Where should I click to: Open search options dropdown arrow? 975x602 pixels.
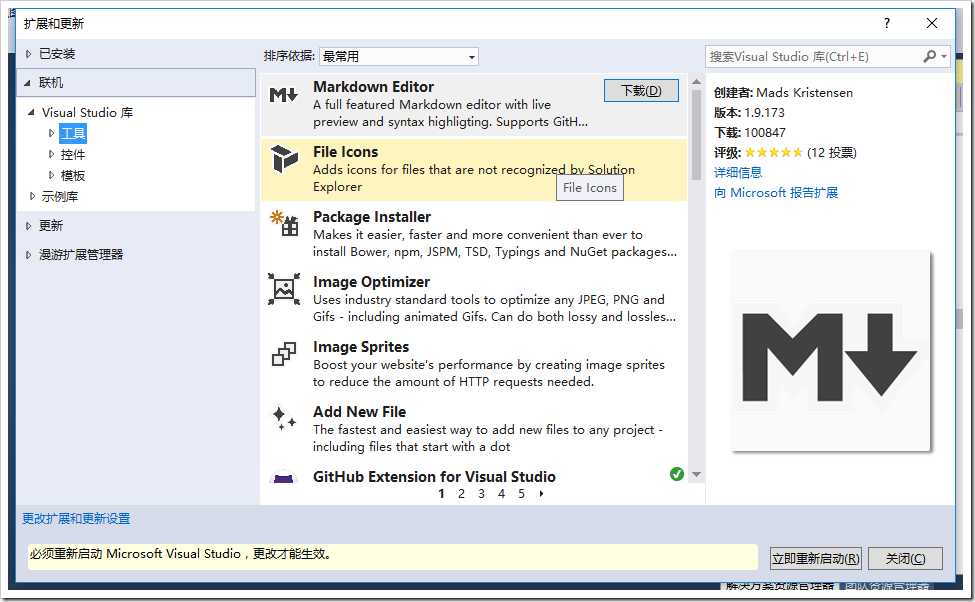944,57
